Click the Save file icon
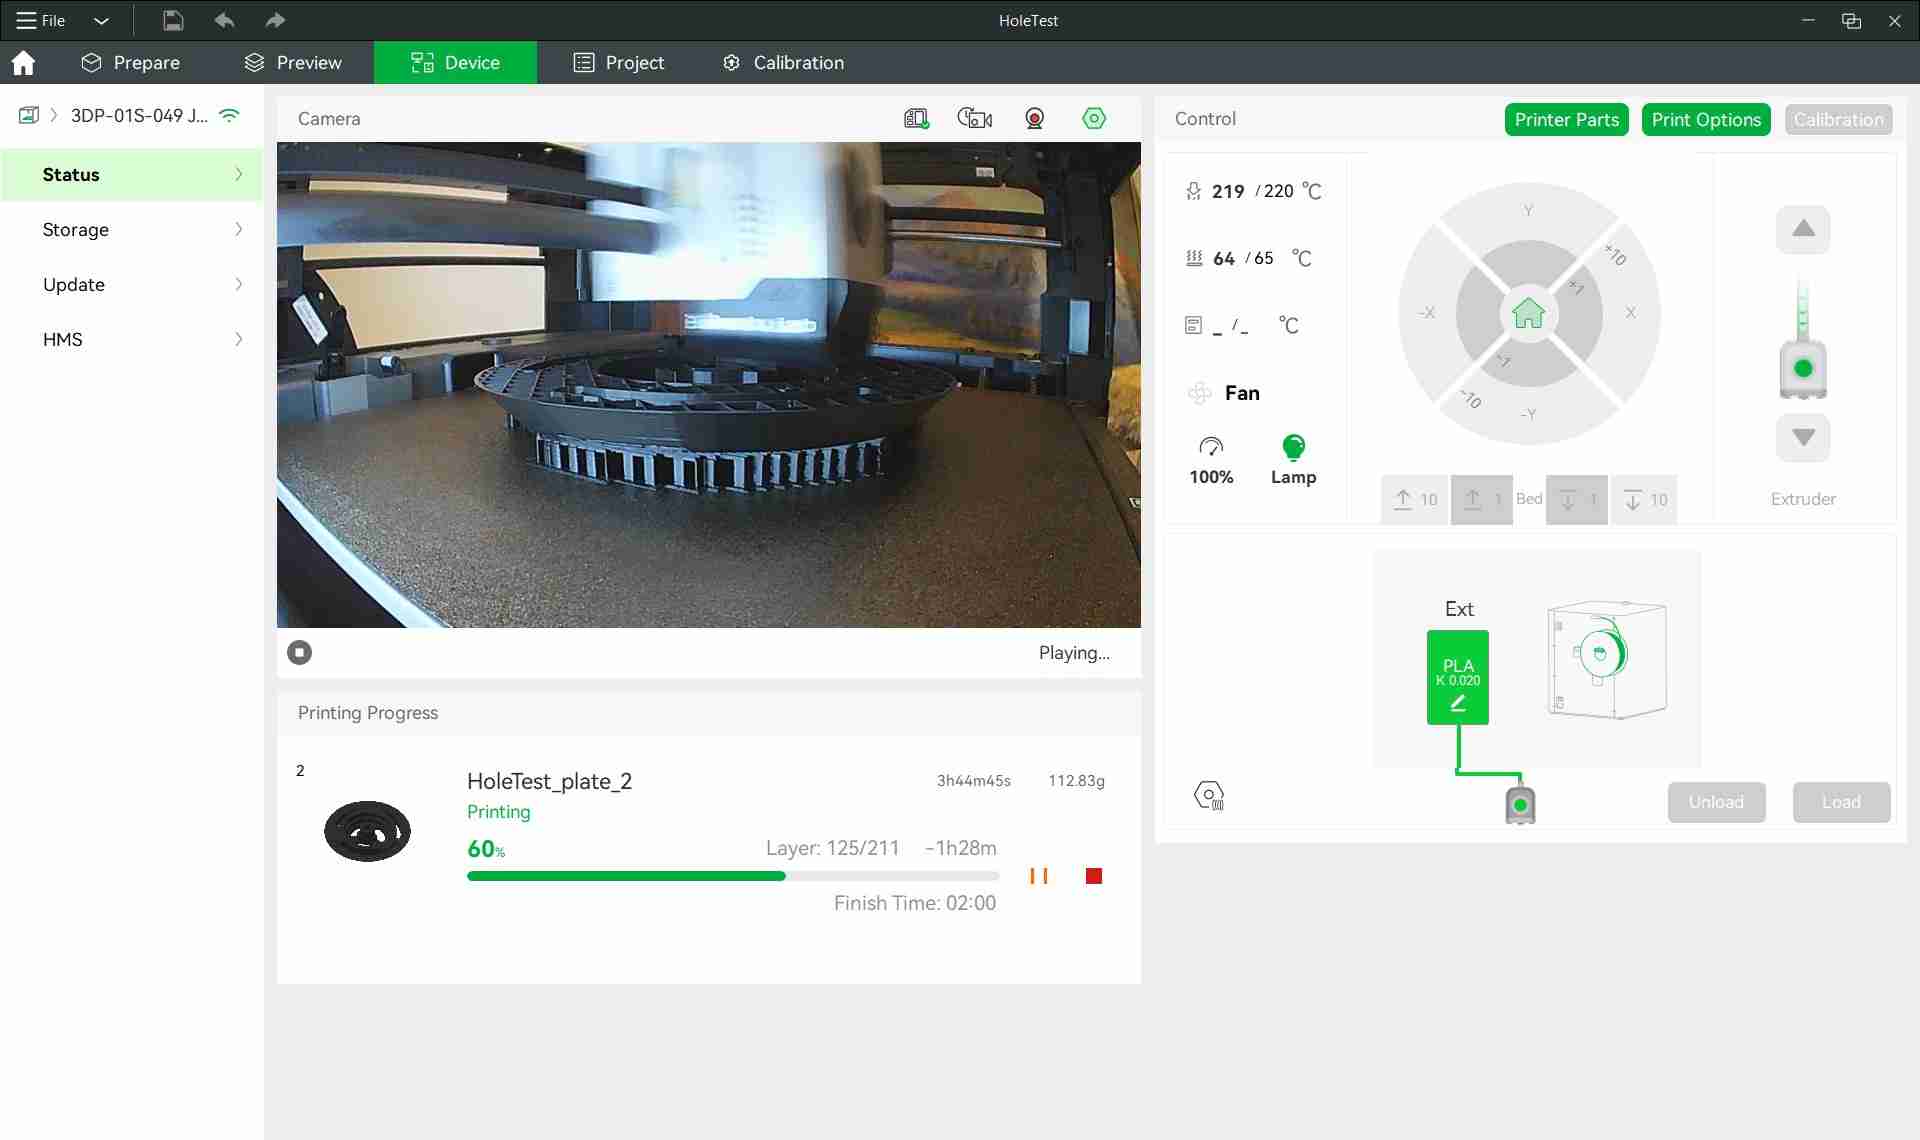1920x1140 pixels. coord(173,20)
